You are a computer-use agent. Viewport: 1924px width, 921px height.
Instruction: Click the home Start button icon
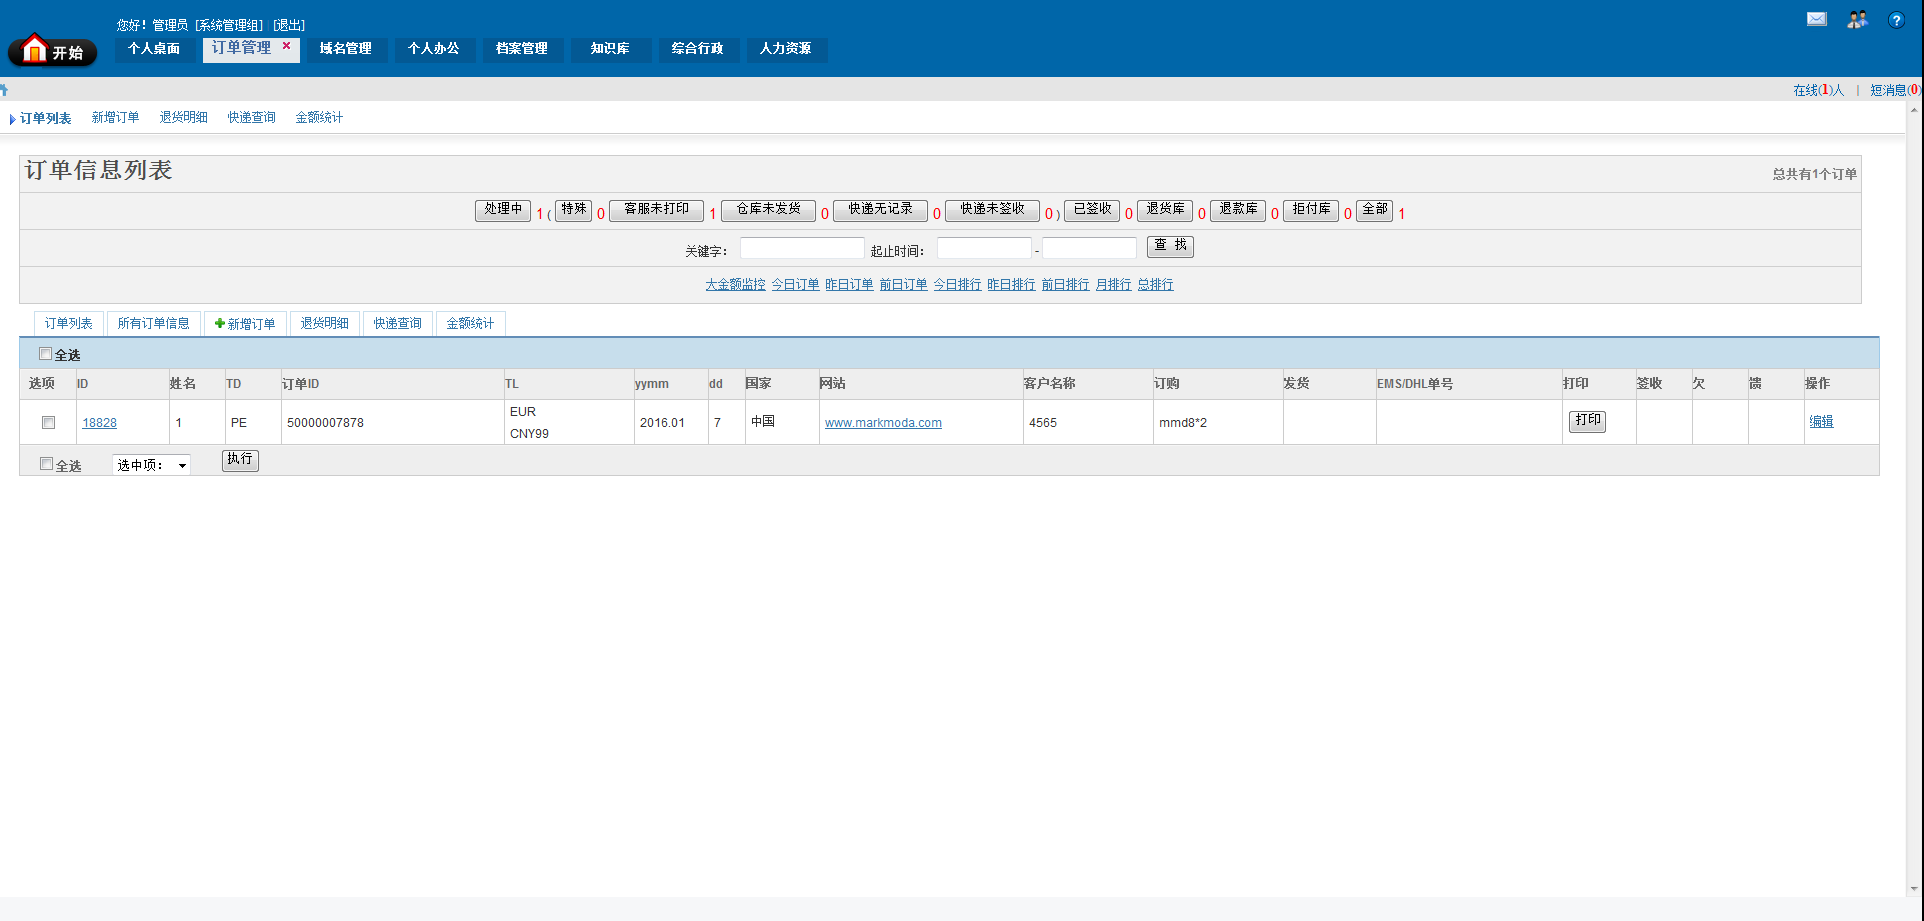[x=52, y=50]
